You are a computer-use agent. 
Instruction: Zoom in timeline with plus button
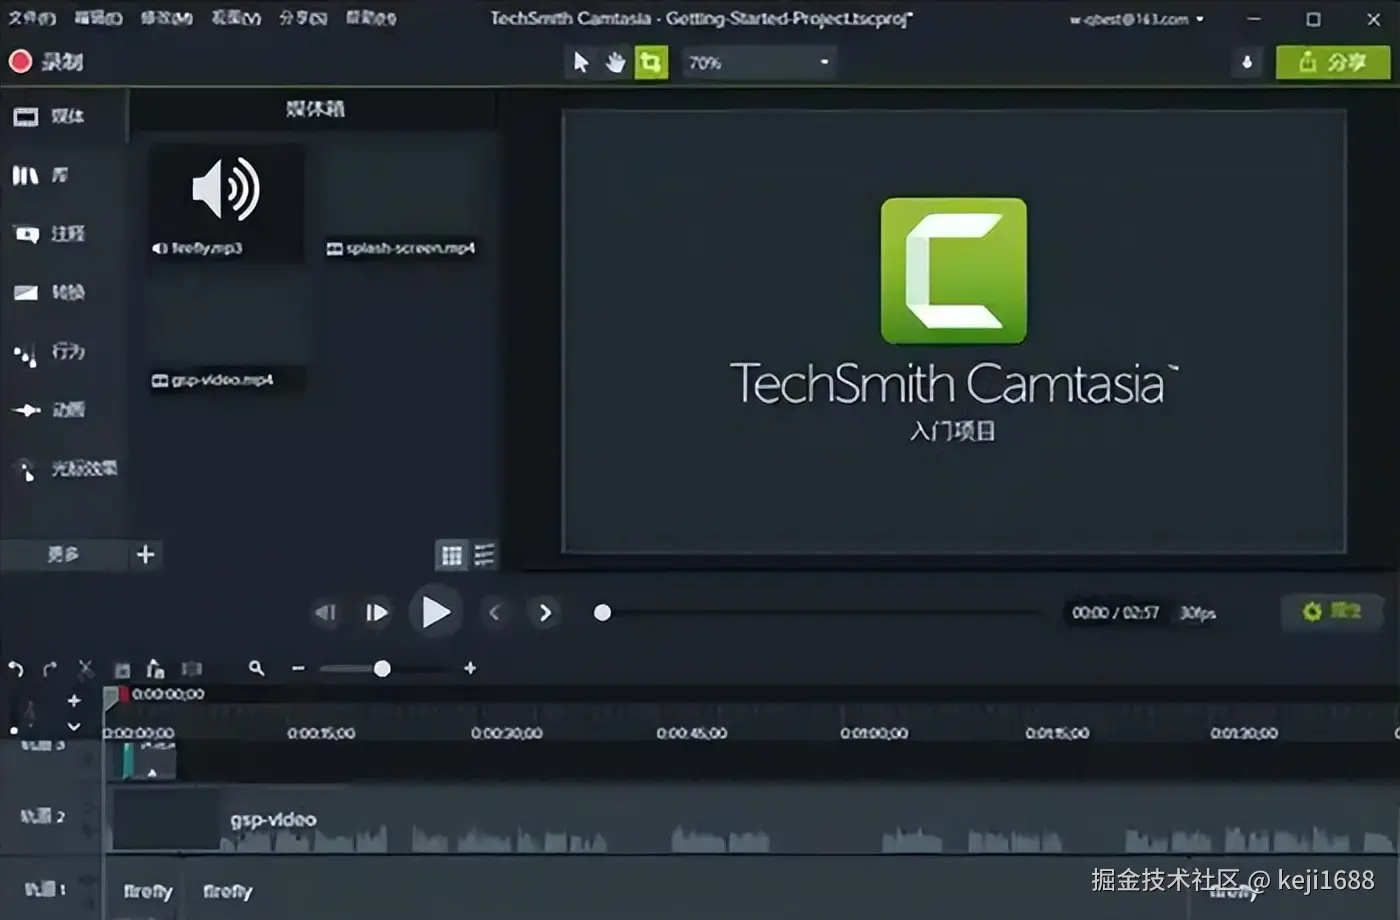pos(470,668)
